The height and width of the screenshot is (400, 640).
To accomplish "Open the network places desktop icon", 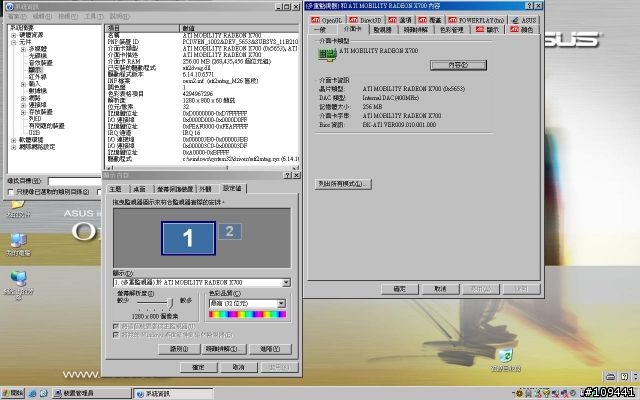I will [18, 284].
